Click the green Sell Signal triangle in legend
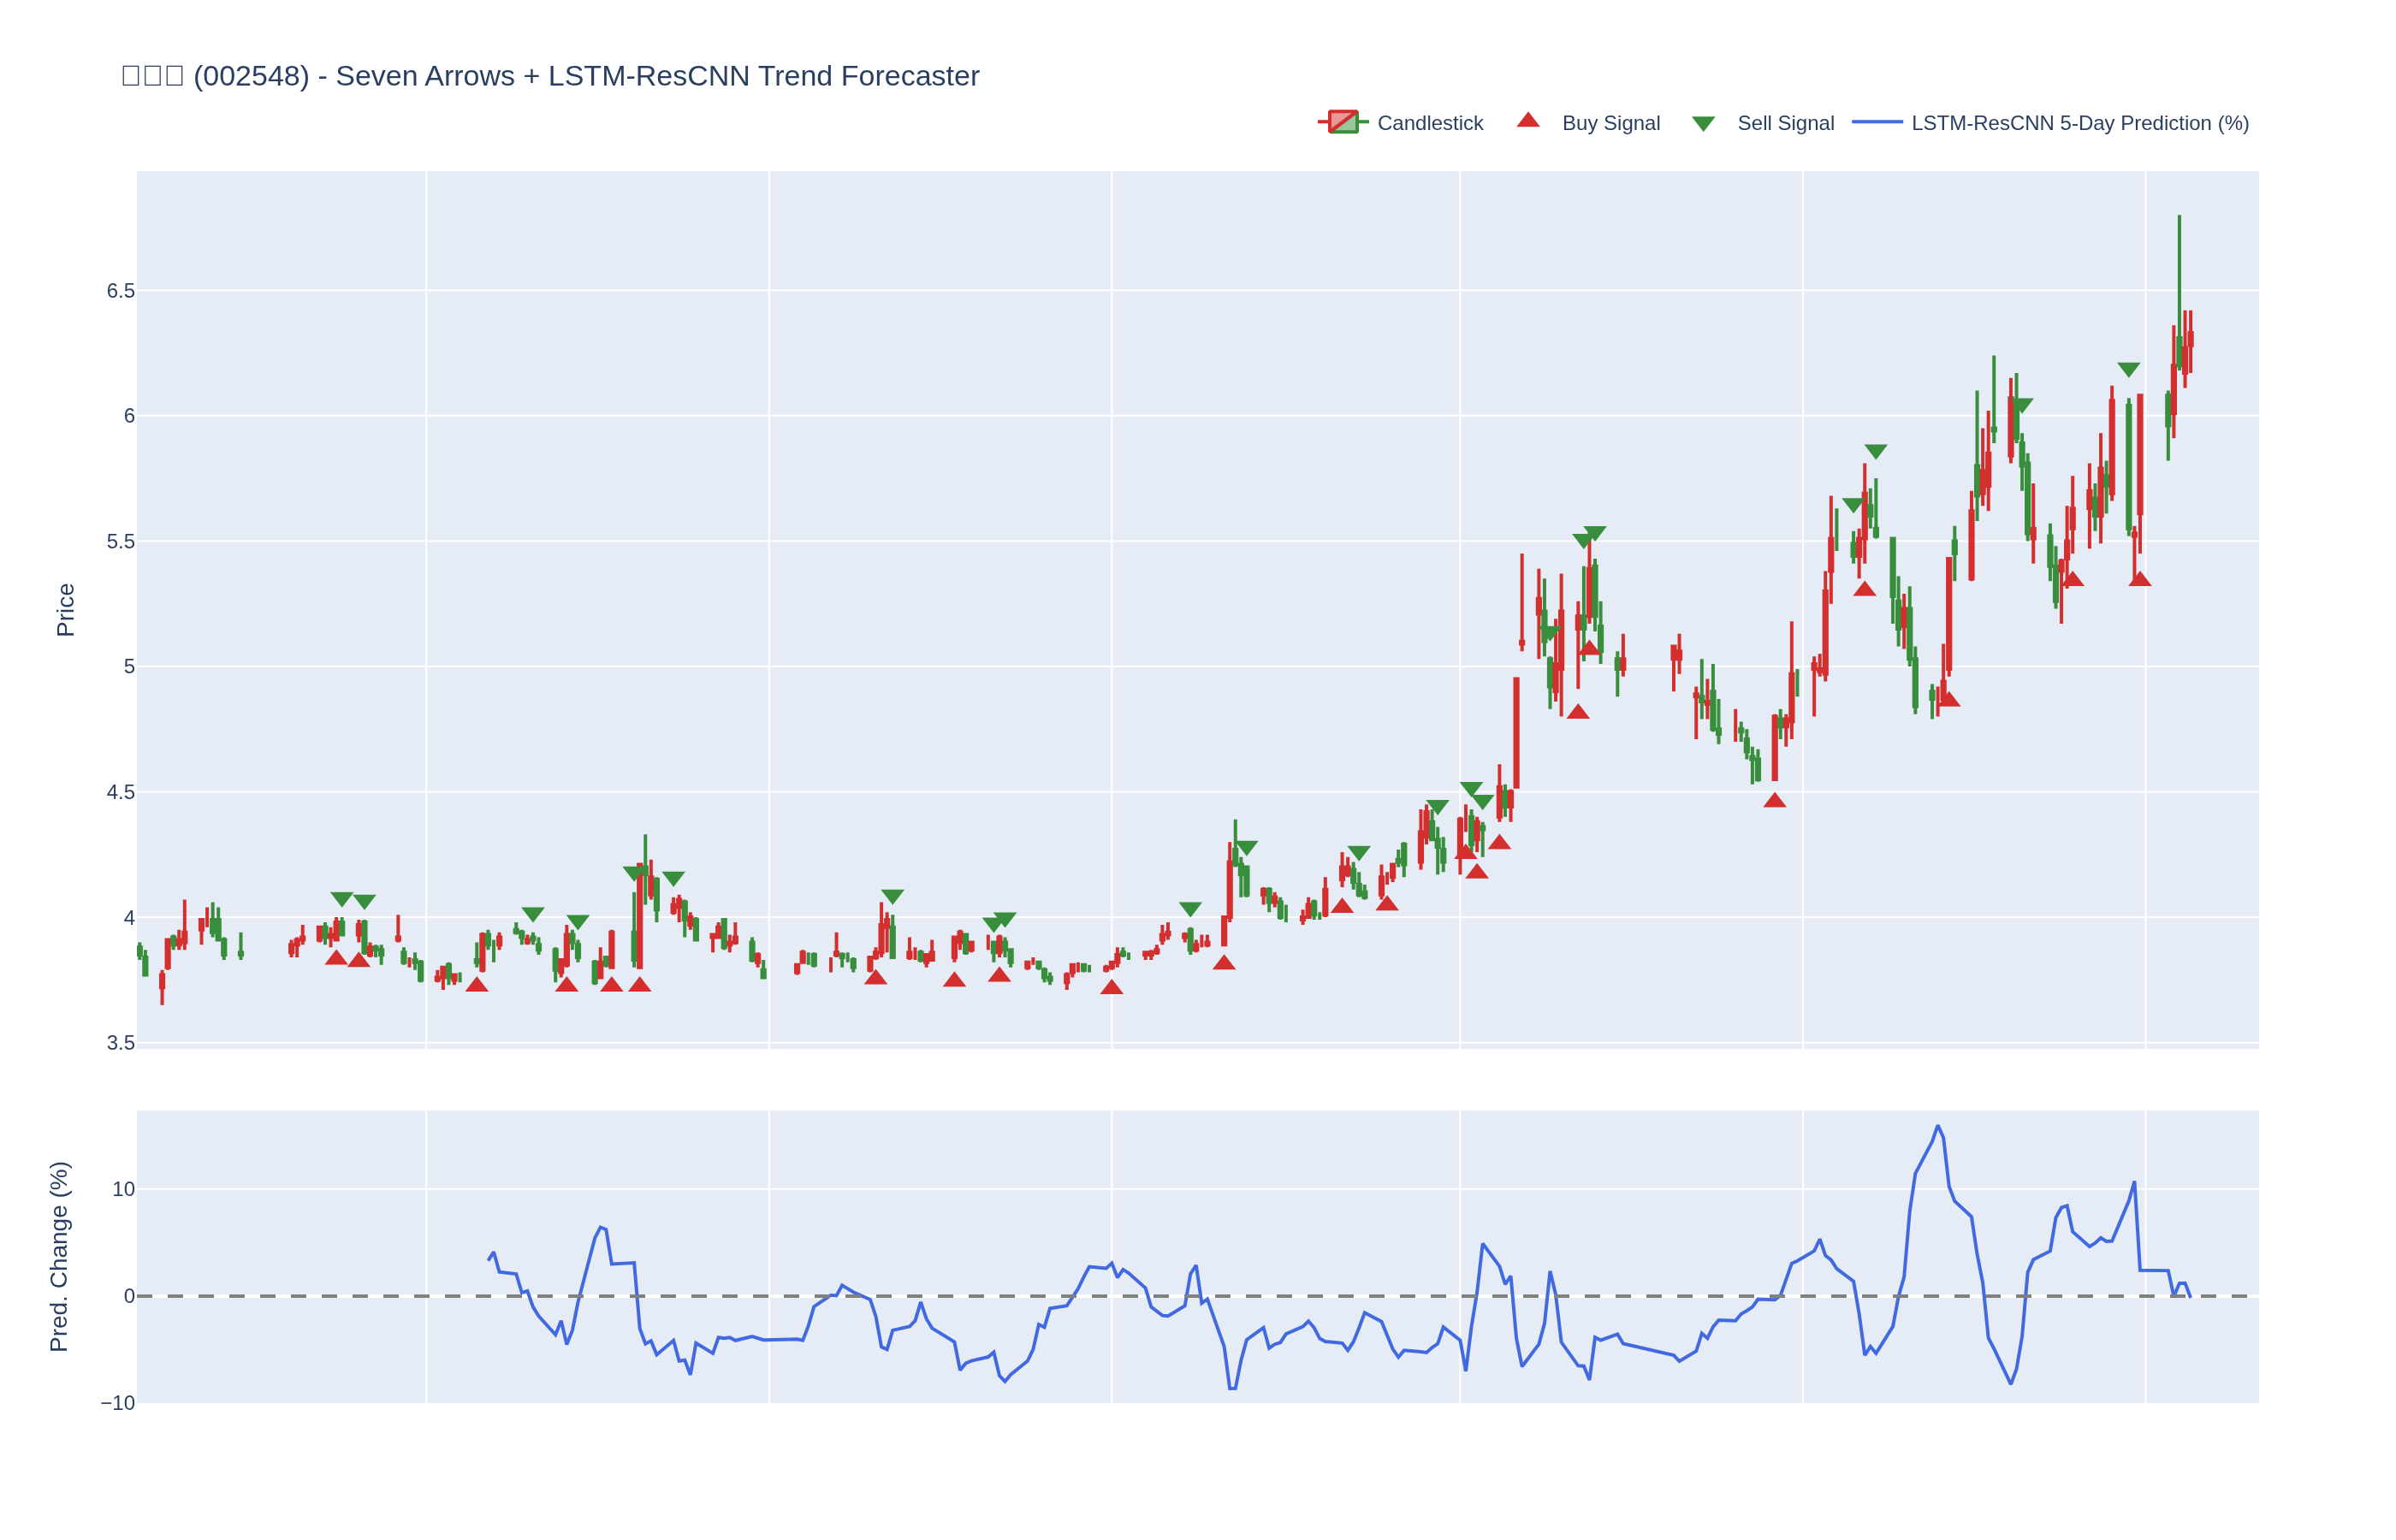2396x1540 pixels. coord(1703,124)
